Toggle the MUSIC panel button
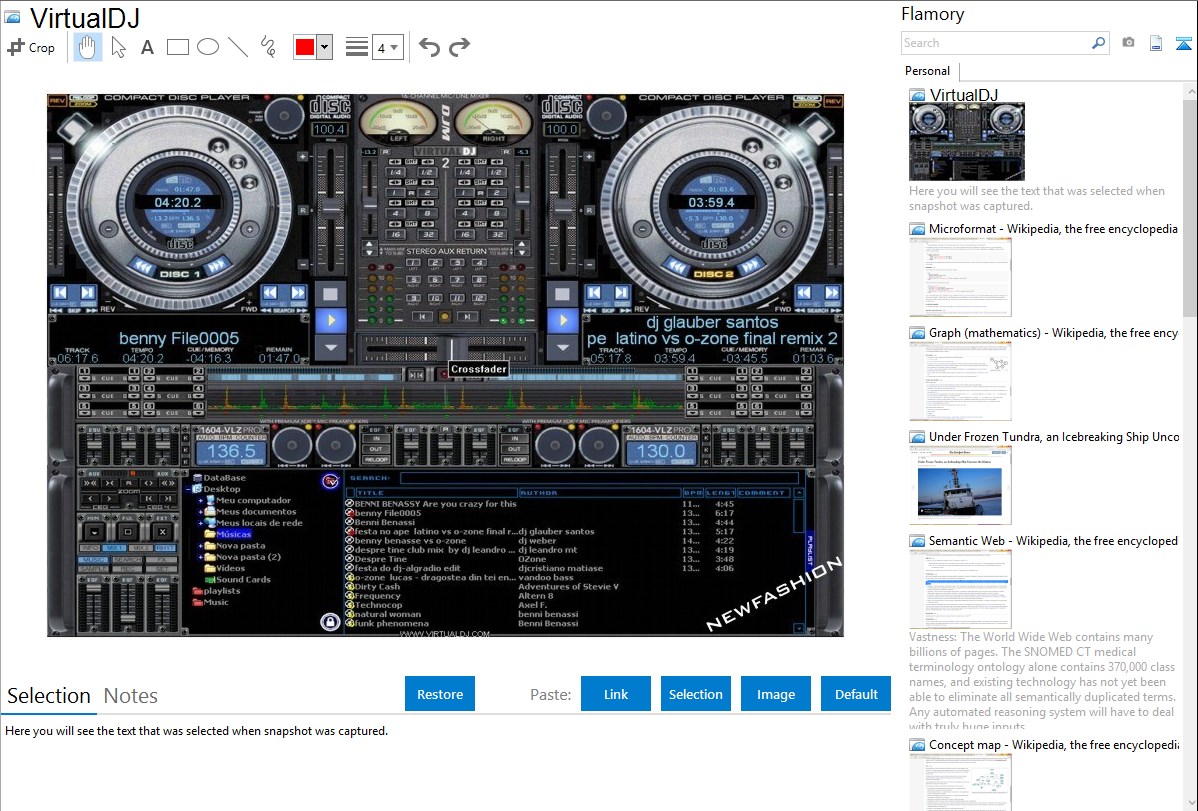Image resolution: width=1198 pixels, height=811 pixels. point(92,560)
